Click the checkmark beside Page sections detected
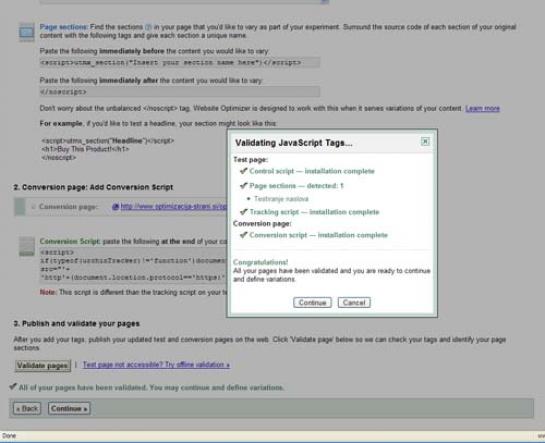This screenshot has width=545, height=443. pyautogui.click(x=243, y=186)
